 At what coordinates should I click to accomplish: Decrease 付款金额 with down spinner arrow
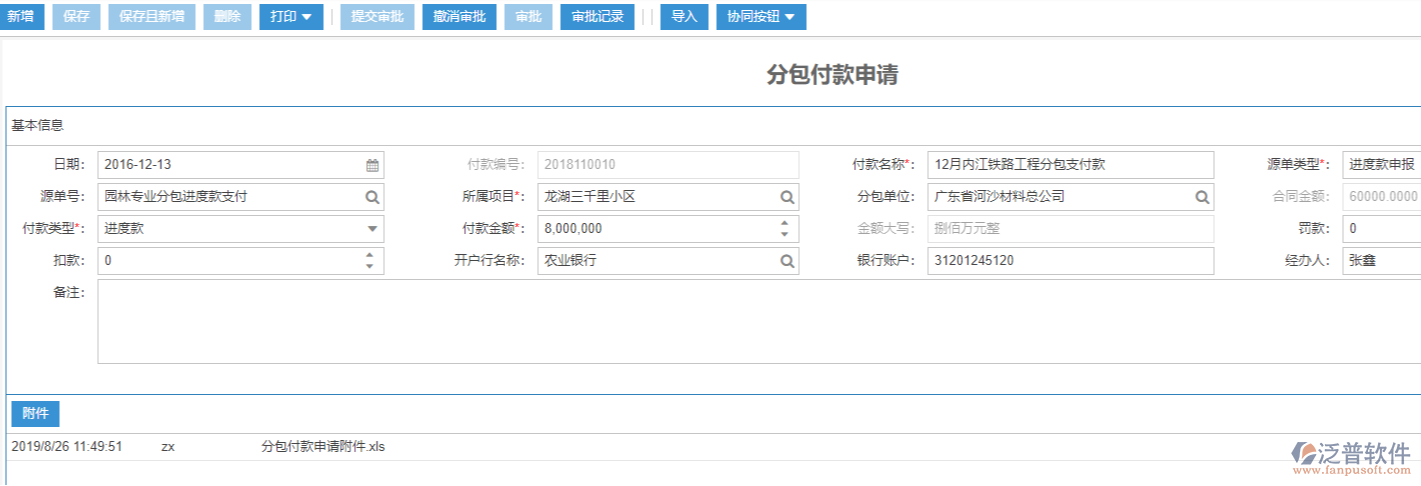[785, 235]
